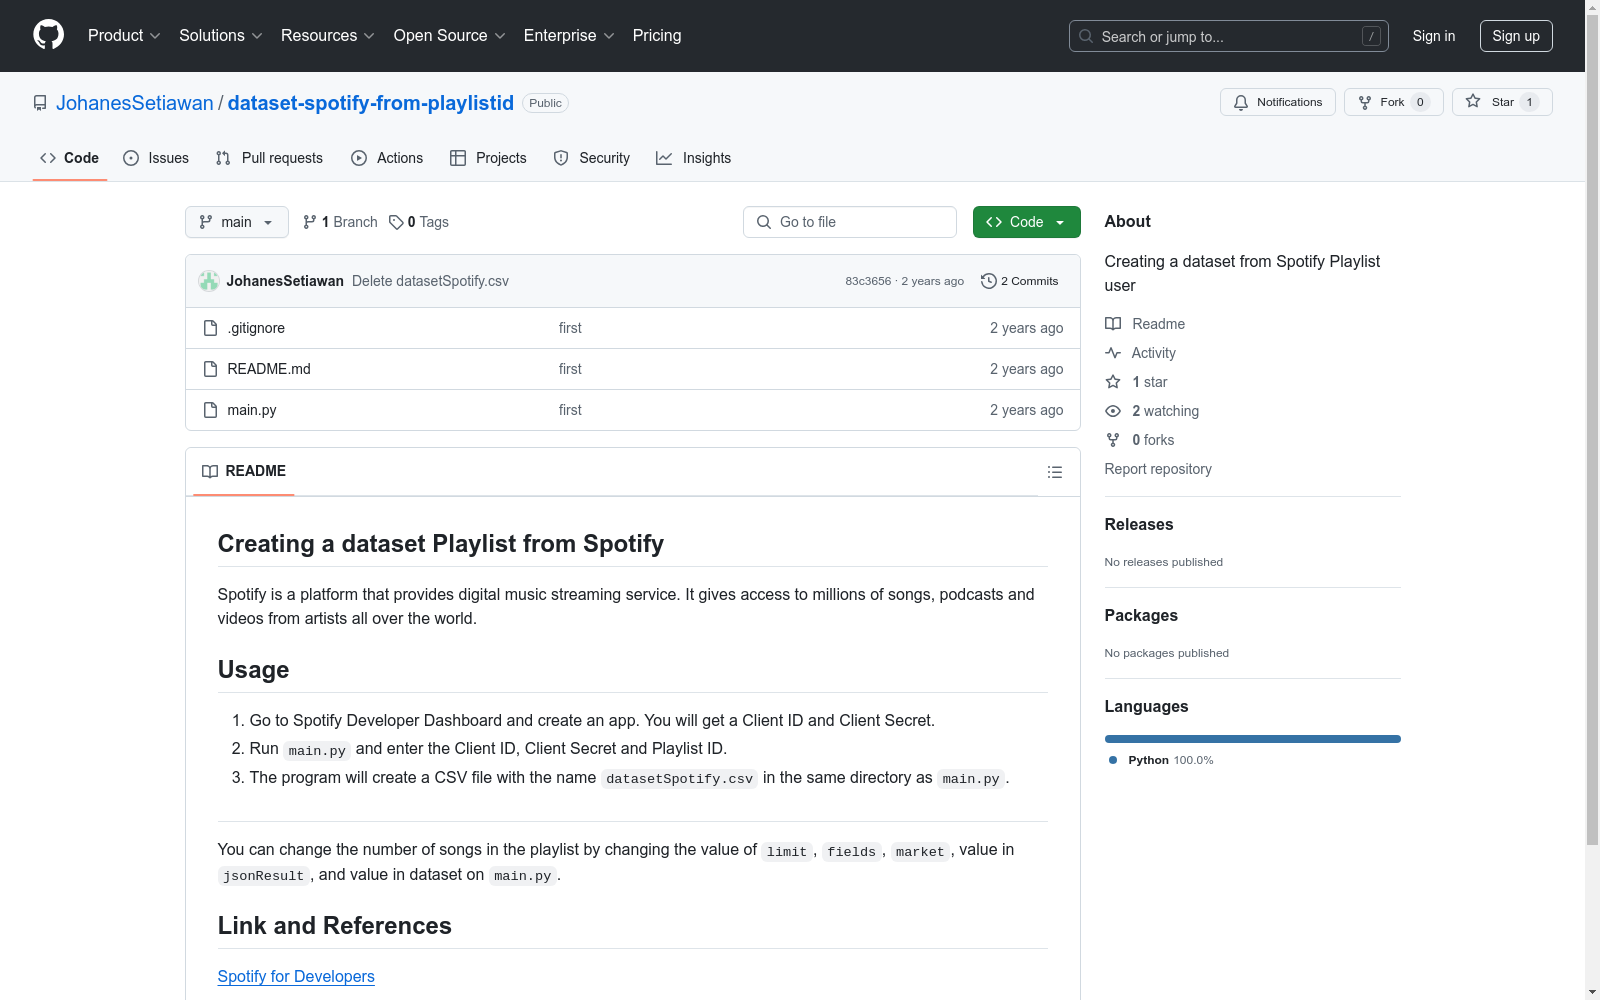Viewport: 1600px width, 1000px height.
Task: Click the .gitignore file icon
Action: (210, 328)
